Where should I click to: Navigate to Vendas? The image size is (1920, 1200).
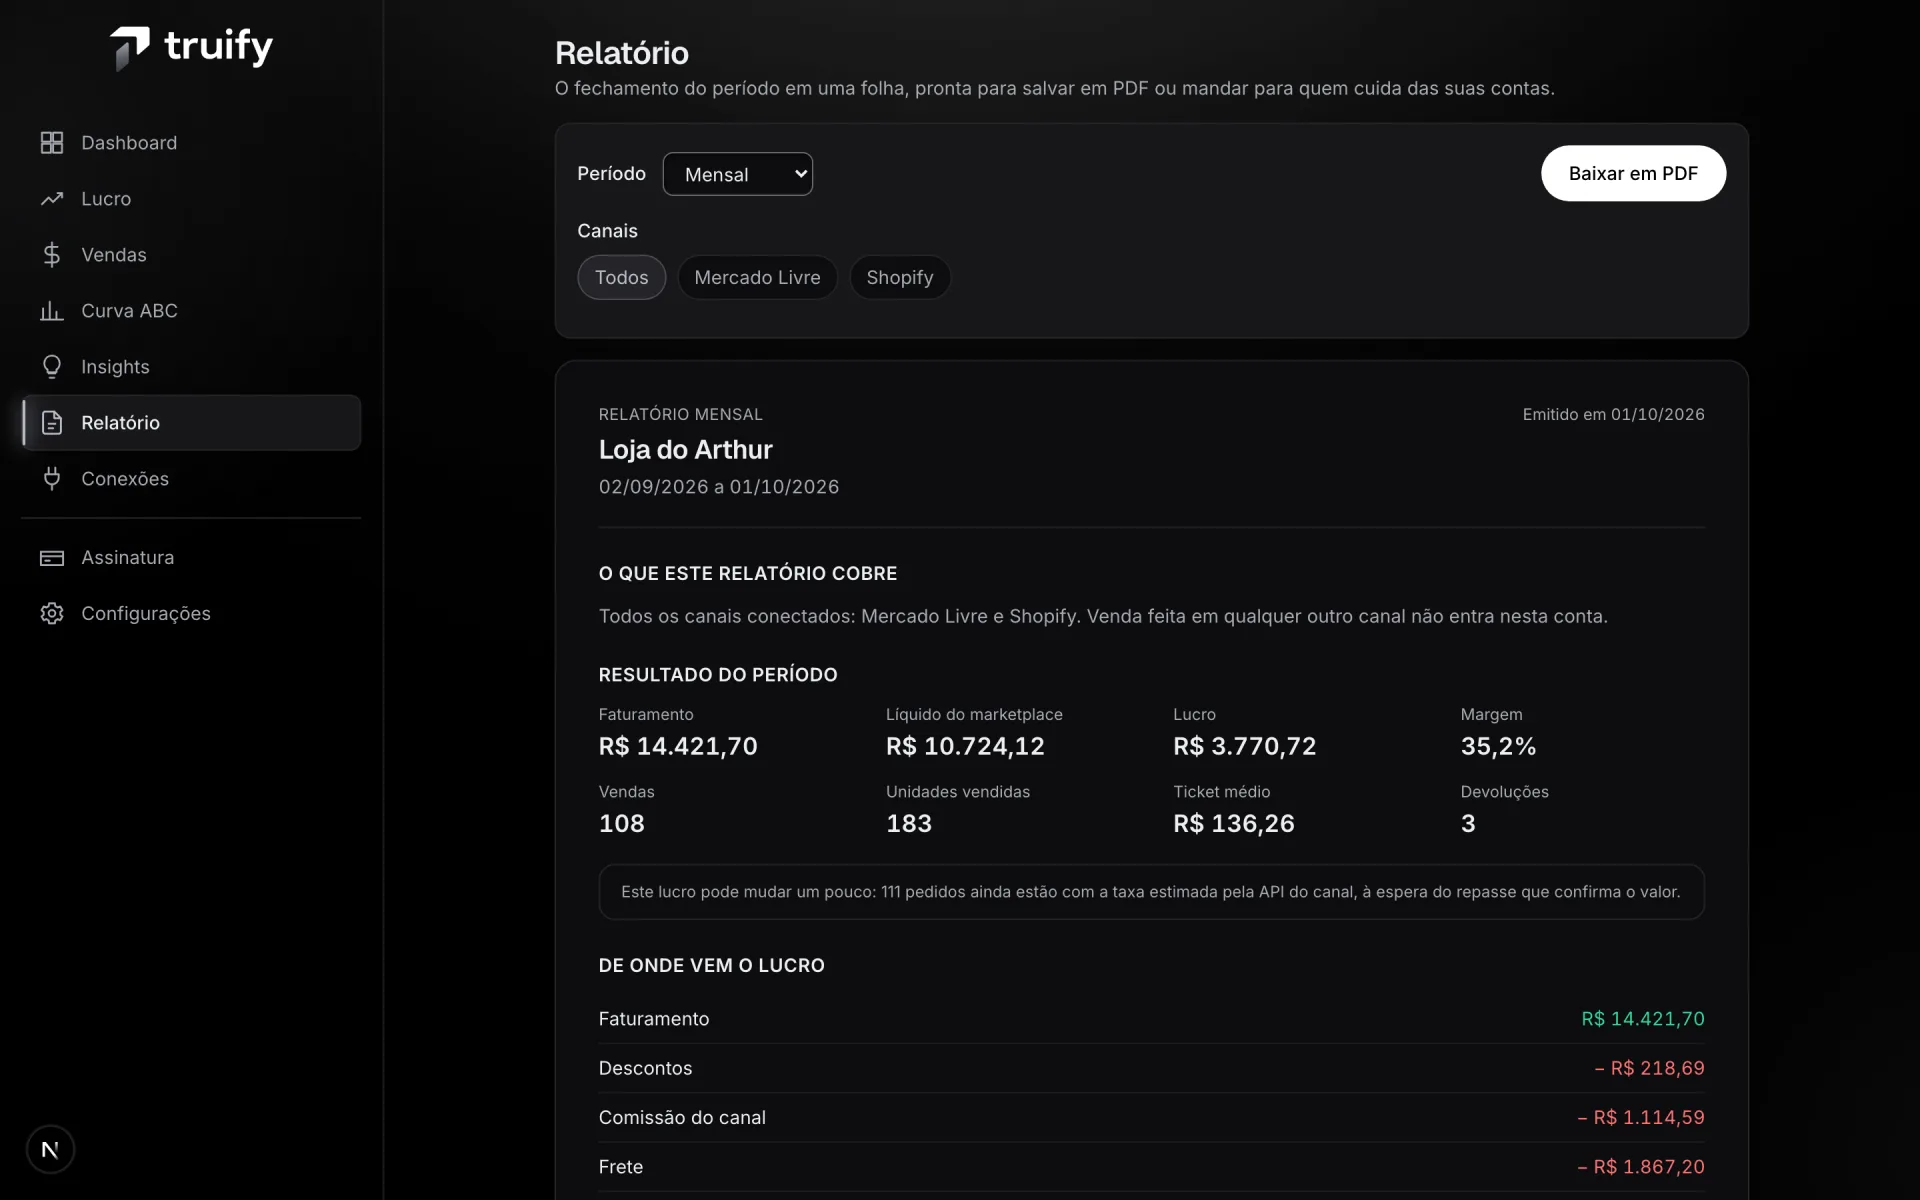click(x=191, y=255)
